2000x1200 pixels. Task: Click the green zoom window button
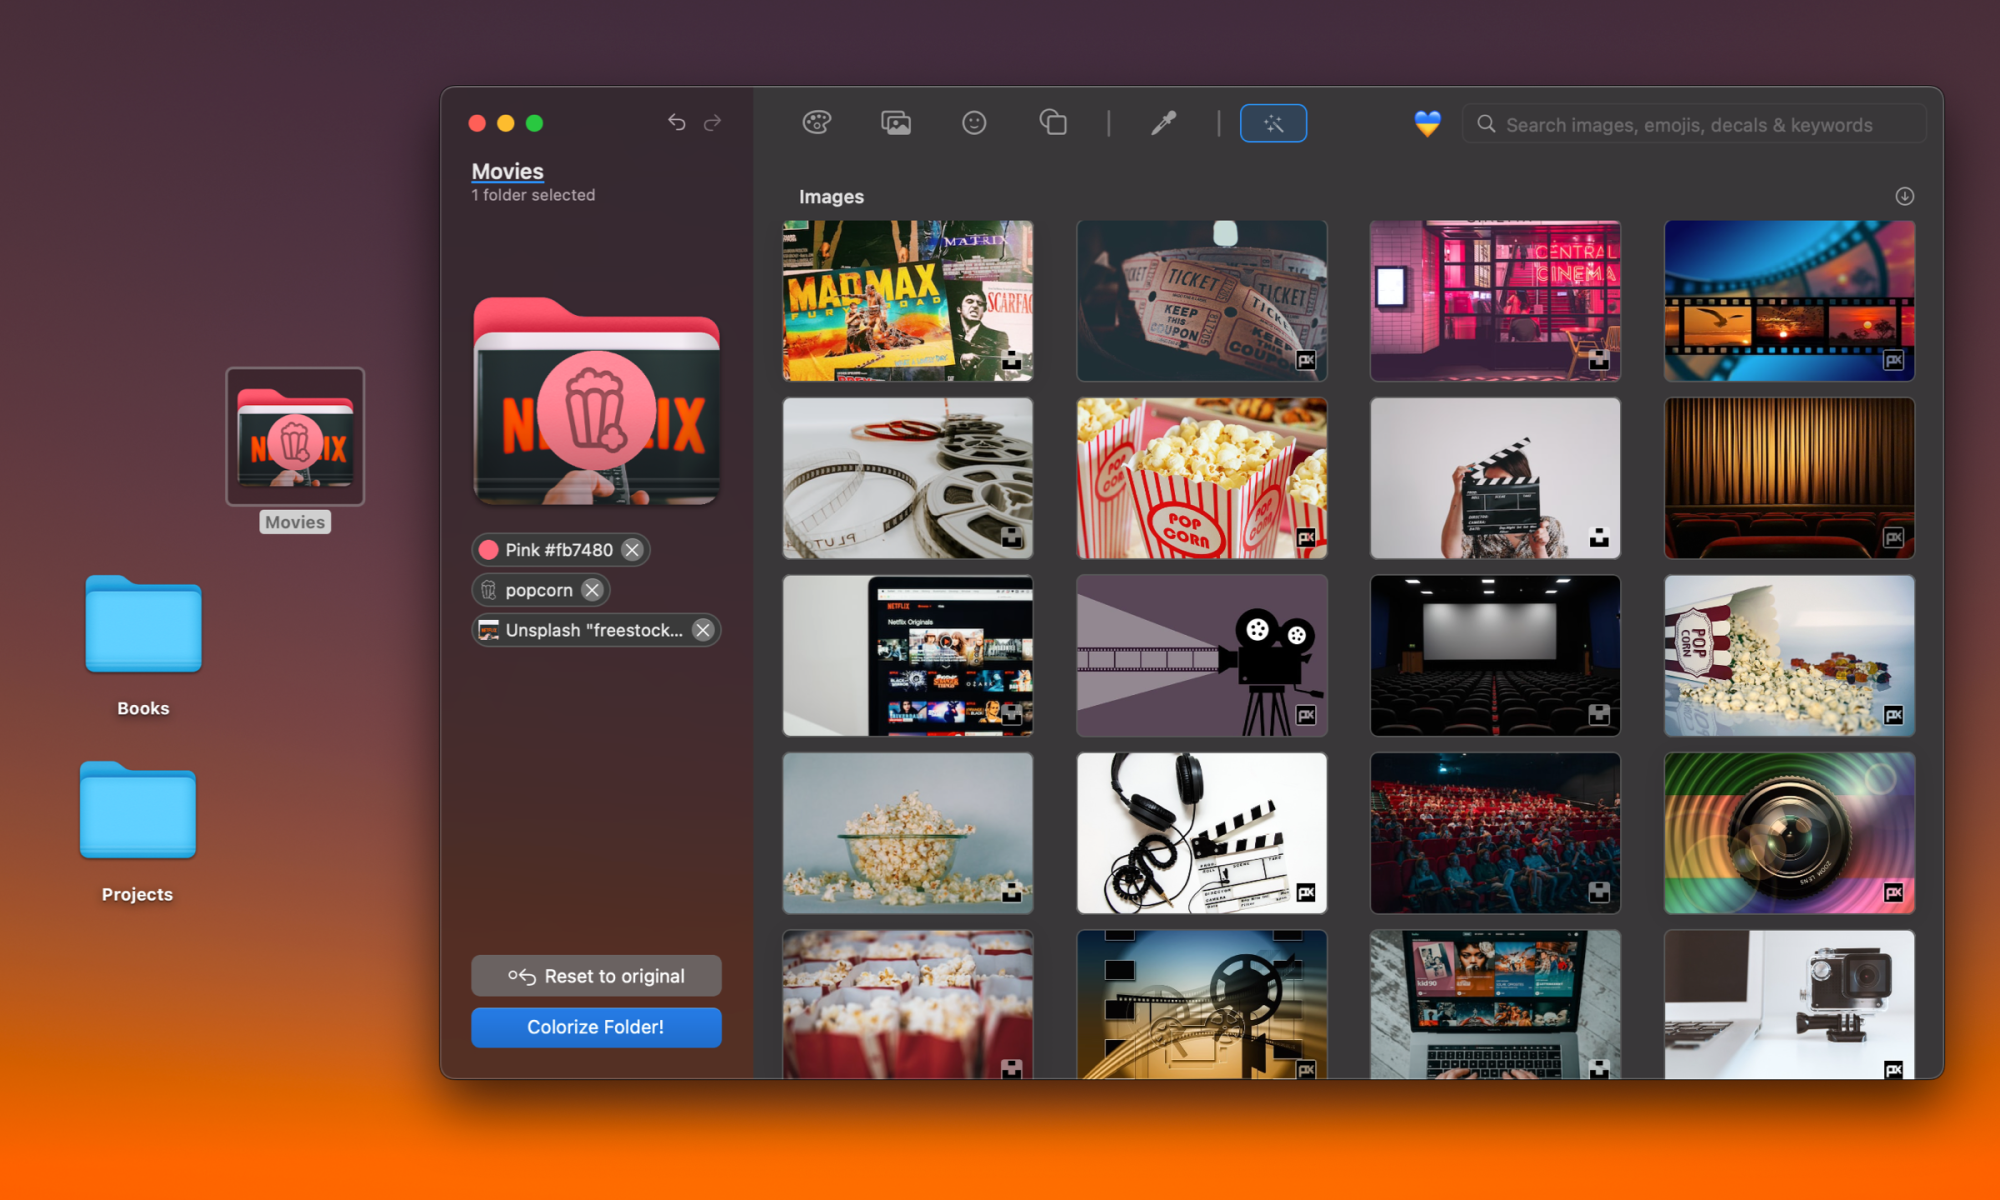[x=535, y=123]
